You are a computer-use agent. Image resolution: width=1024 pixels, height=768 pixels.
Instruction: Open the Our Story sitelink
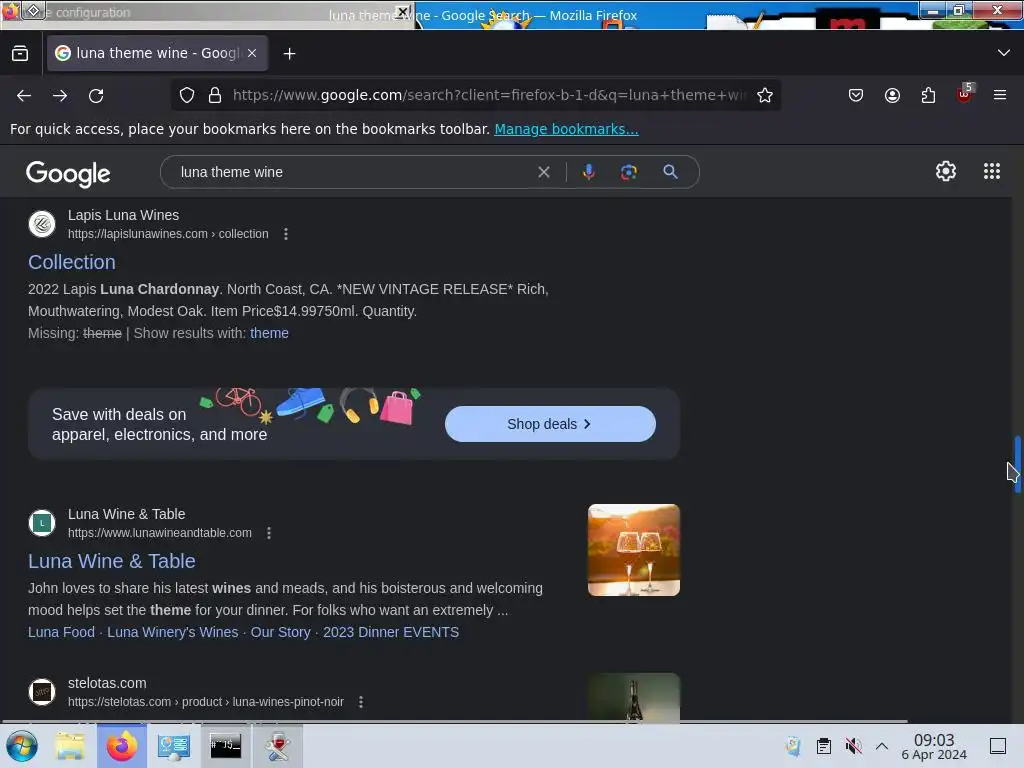coord(281,632)
